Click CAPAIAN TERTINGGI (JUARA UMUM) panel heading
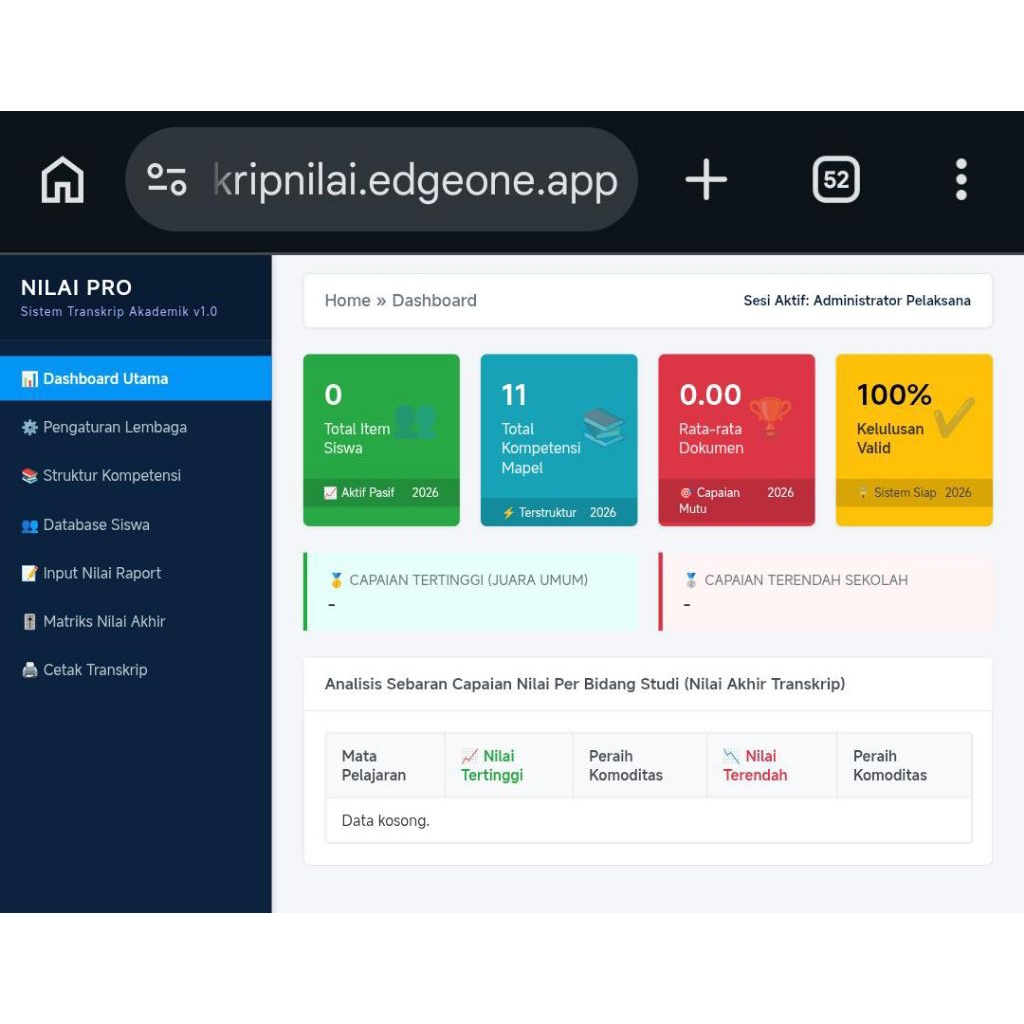This screenshot has width=1024, height=1024. 468,580
